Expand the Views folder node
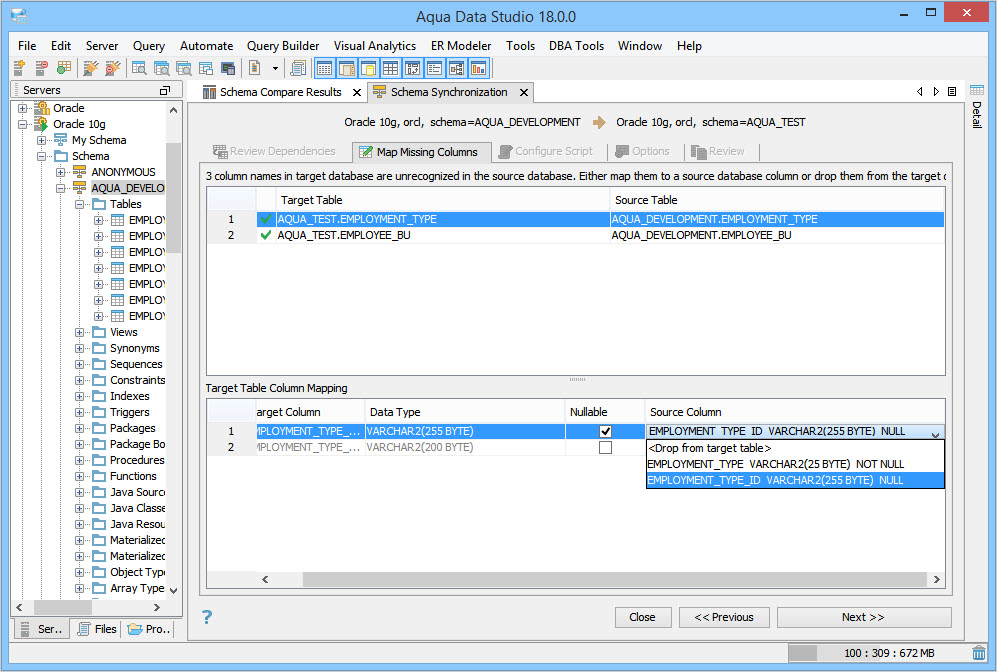The image size is (997, 672). (x=79, y=333)
